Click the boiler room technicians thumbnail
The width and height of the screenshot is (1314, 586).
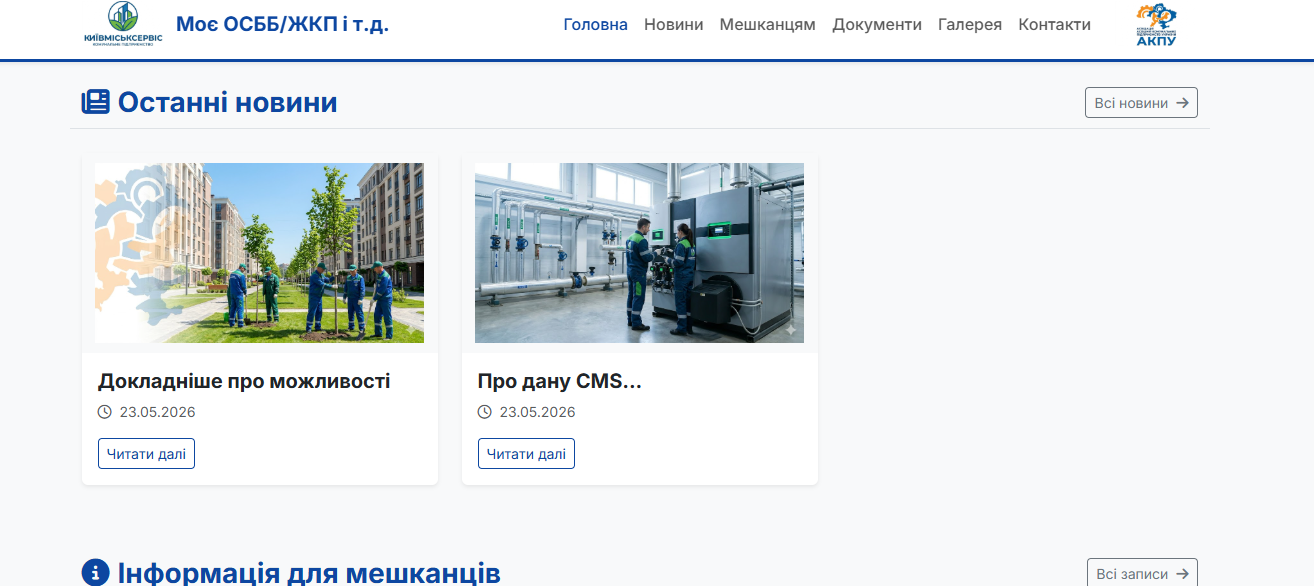coord(639,253)
